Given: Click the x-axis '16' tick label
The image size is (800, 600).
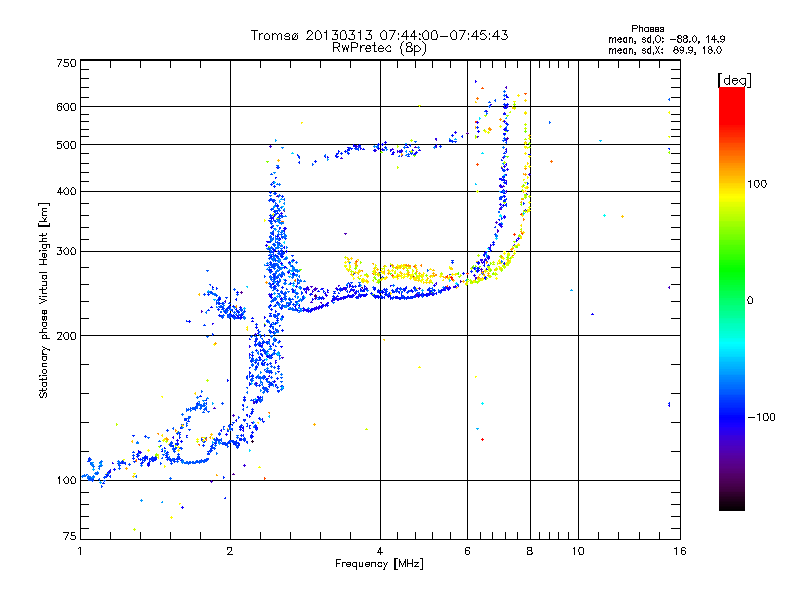Looking at the screenshot, I should coord(680,551).
